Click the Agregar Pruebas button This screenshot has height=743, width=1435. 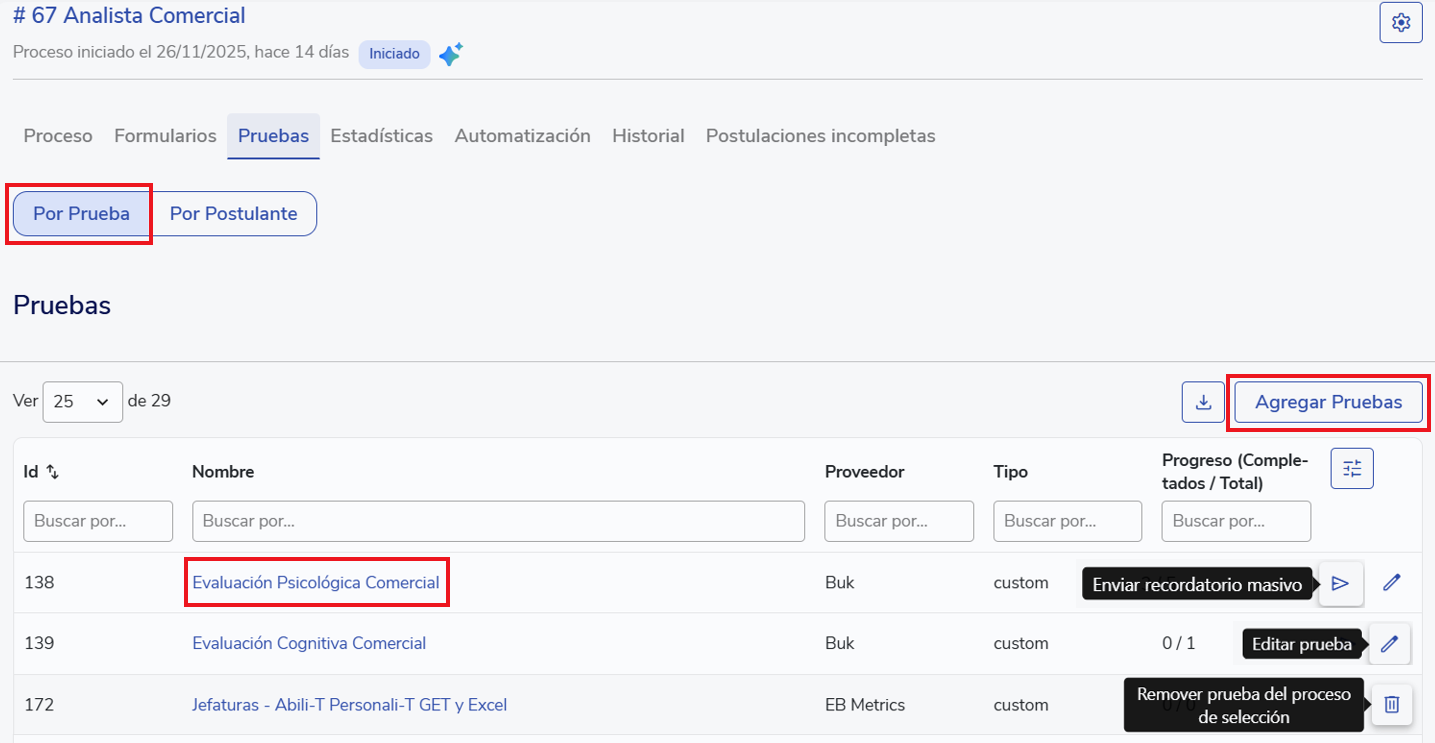(x=1328, y=402)
